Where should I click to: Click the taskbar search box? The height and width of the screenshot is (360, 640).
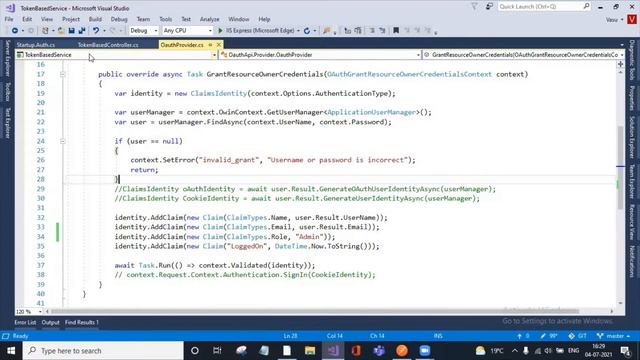(103, 351)
